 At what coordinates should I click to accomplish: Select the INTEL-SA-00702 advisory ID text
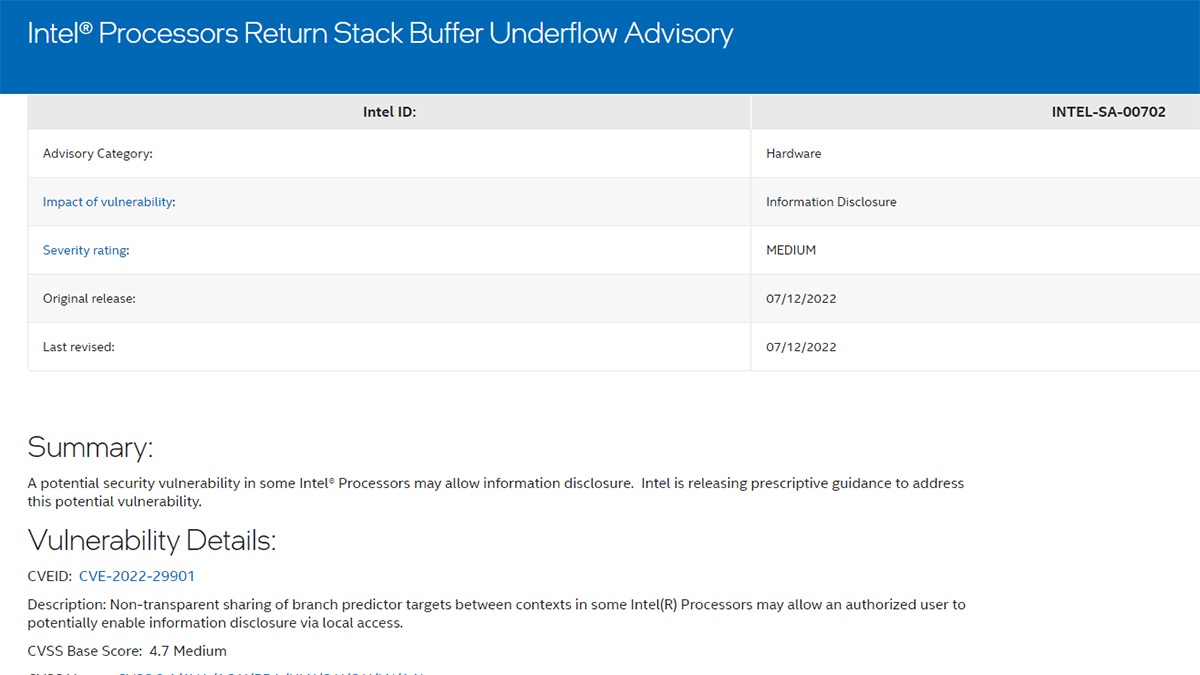click(1108, 112)
